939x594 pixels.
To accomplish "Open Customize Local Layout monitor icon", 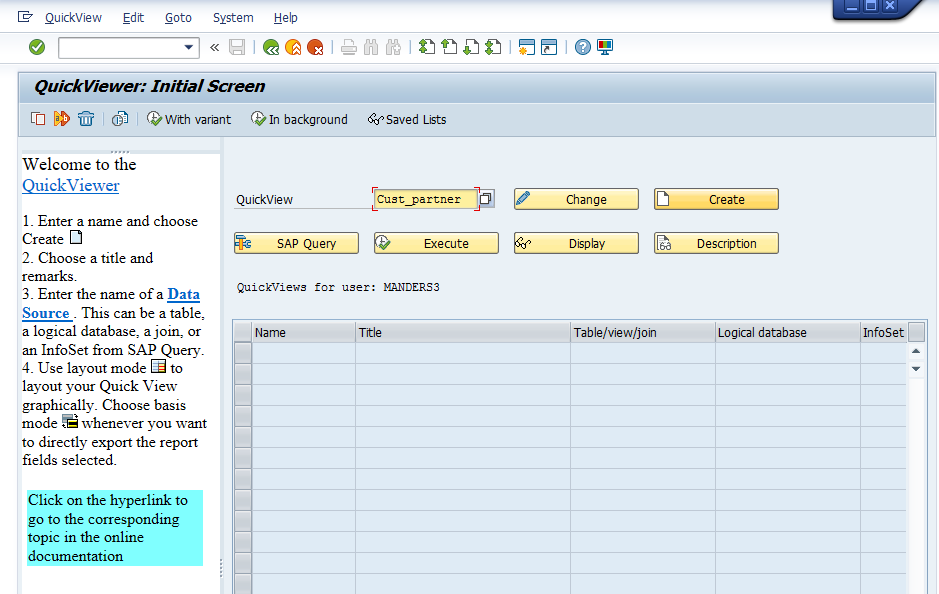I will click(x=605, y=47).
